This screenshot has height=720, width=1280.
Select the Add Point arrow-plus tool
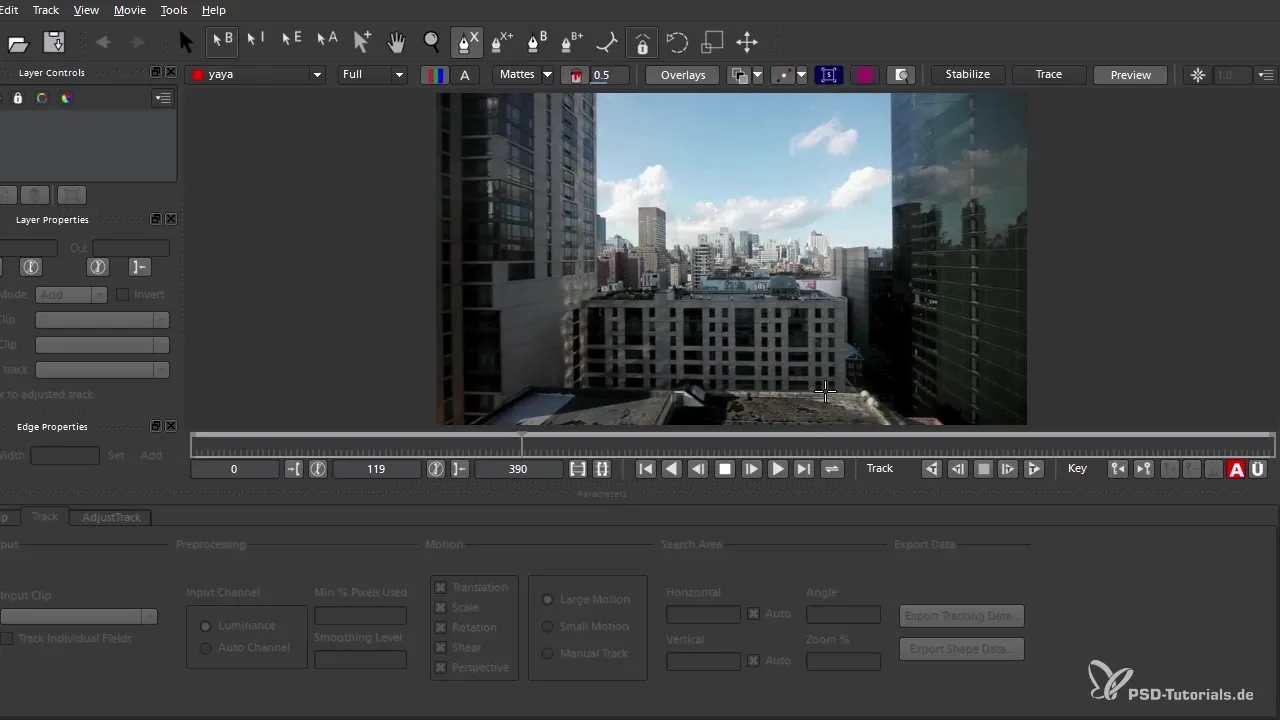pyautogui.click(x=362, y=42)
